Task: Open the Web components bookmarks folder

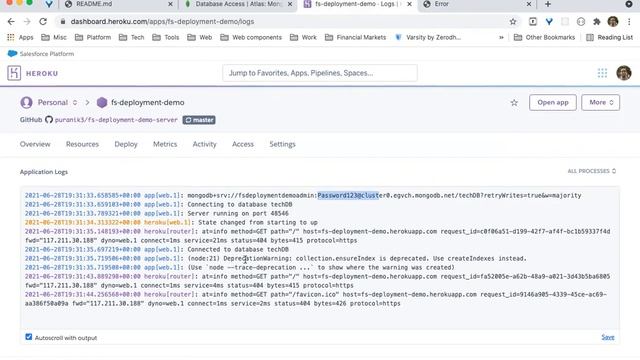Action: (x=251, y=37)
